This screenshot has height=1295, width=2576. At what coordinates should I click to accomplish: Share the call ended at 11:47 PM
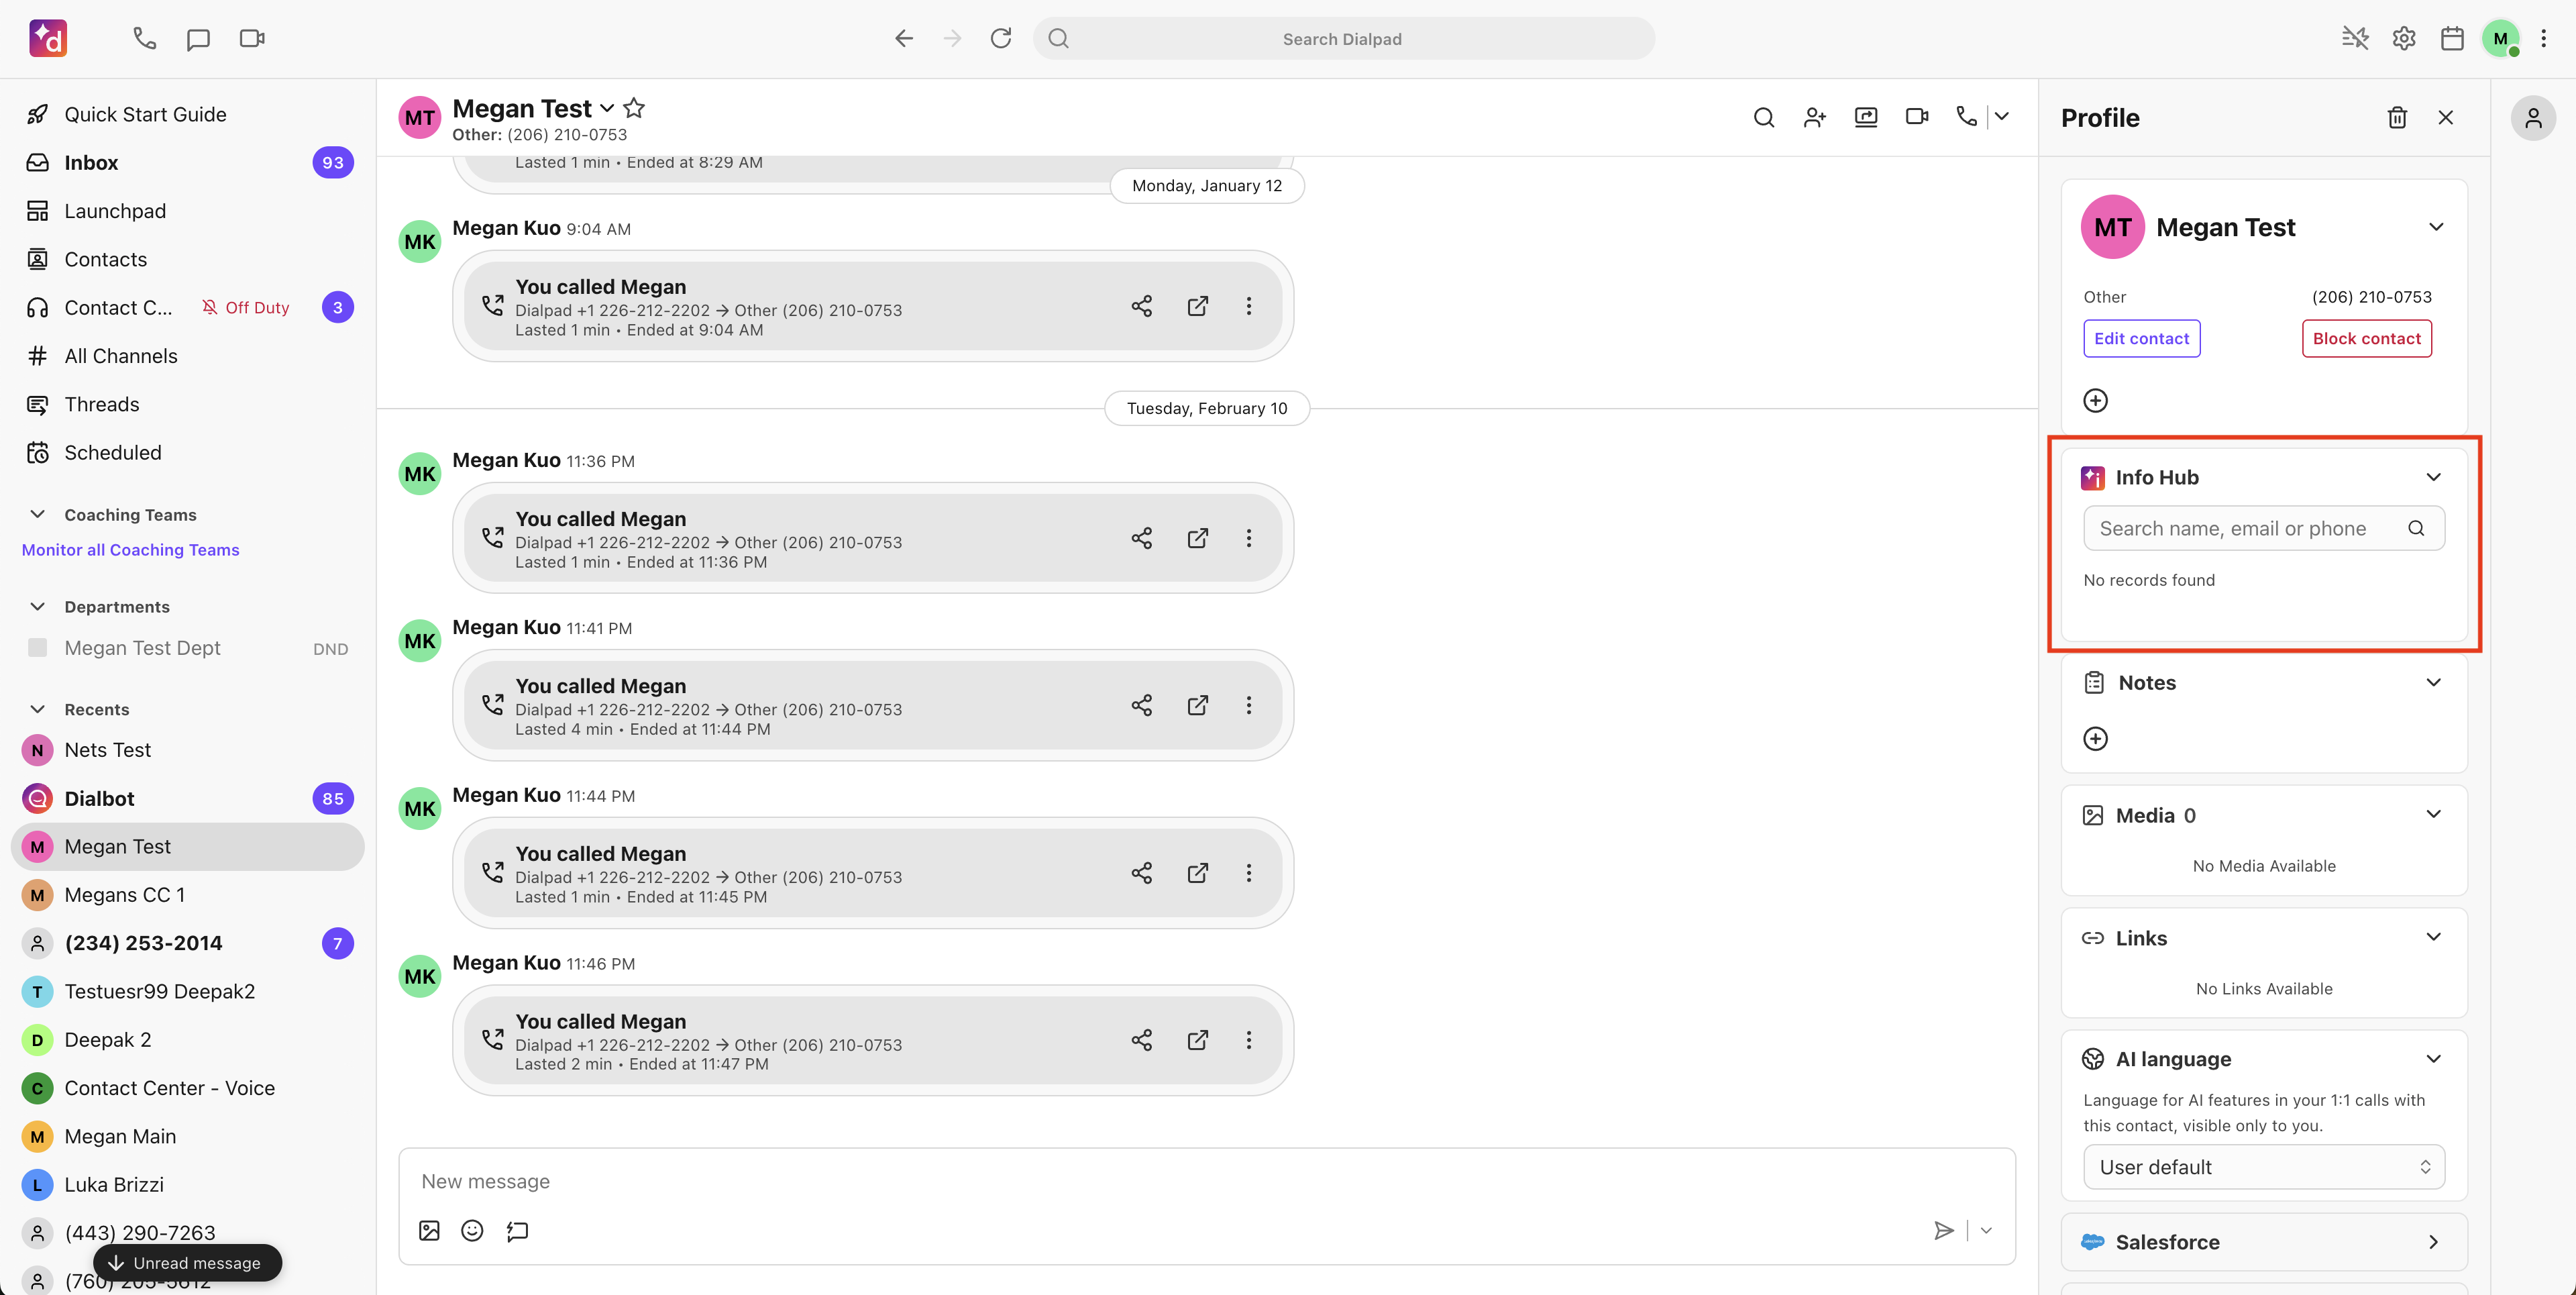[x=1142, y=1040]
